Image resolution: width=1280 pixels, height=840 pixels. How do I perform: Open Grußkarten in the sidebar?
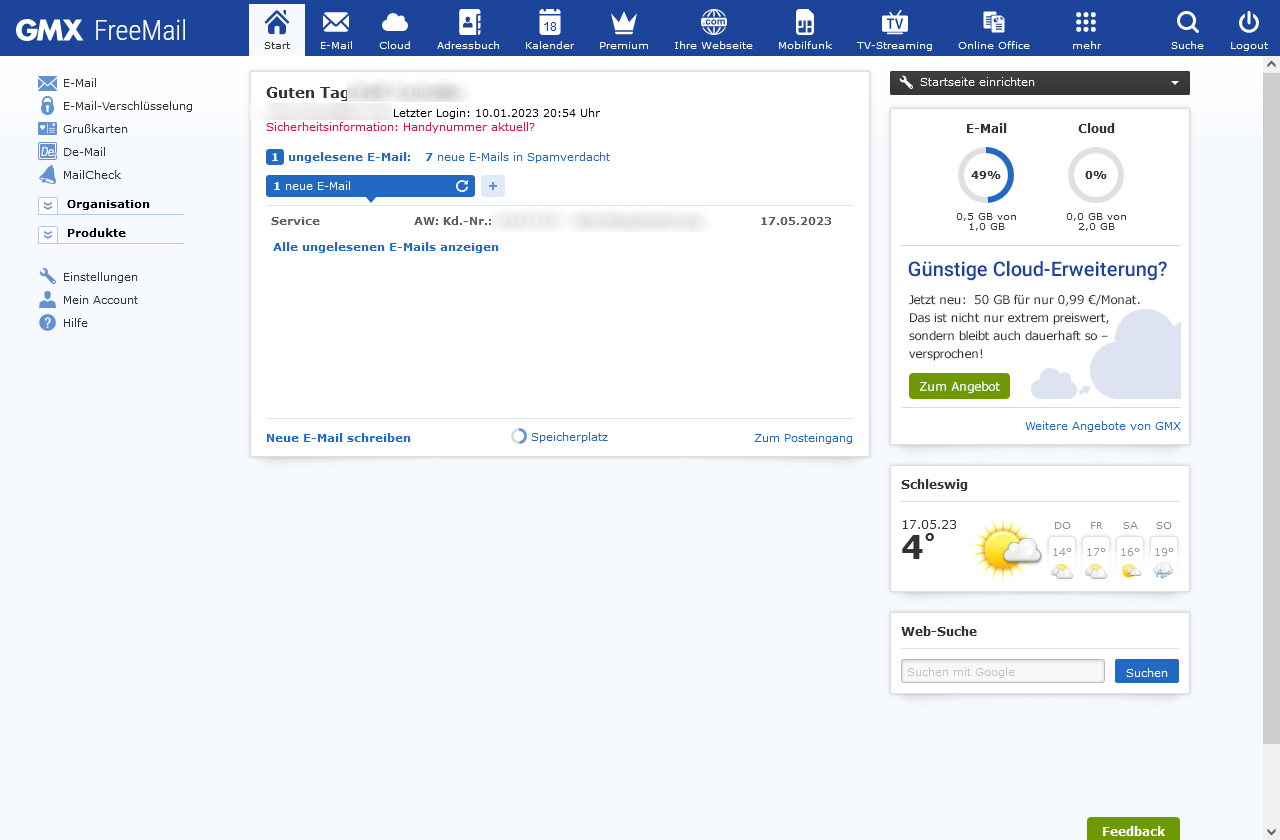[x=83, y=129]
